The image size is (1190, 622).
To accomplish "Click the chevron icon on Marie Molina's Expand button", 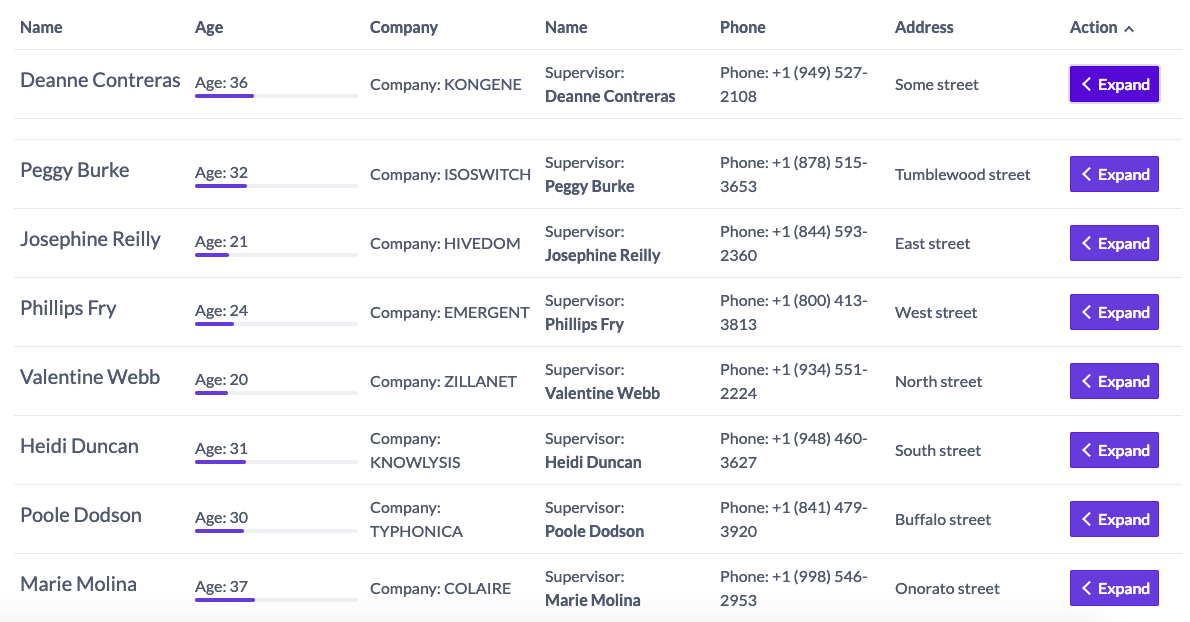I will 1086,588.
